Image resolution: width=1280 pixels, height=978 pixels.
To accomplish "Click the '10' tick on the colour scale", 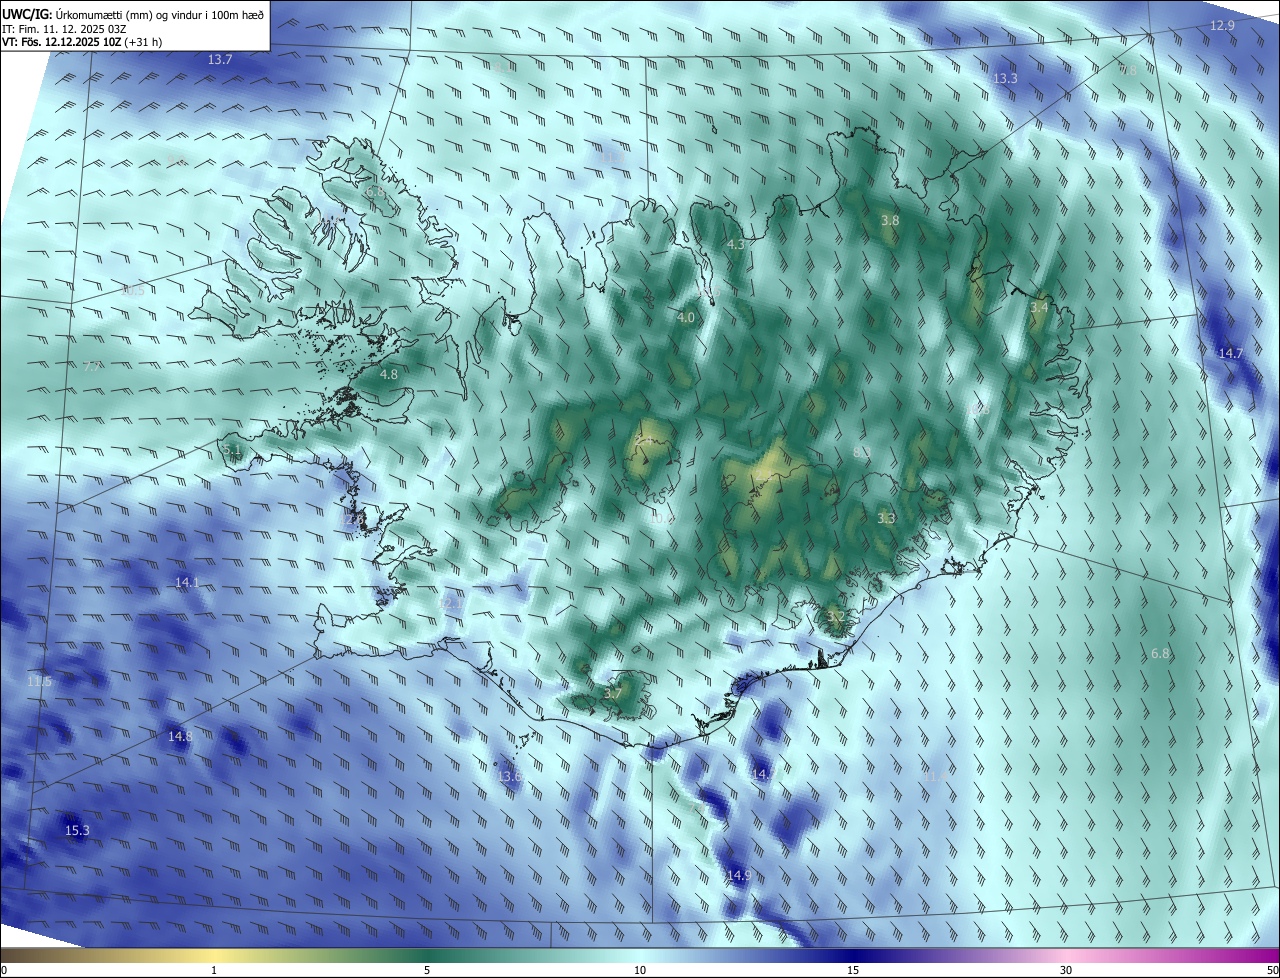I will pyautogui.click(x=640, y=970).
